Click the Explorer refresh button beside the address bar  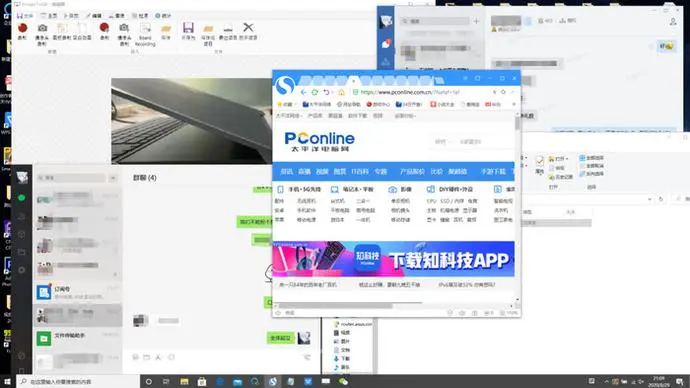click(661, 199)
